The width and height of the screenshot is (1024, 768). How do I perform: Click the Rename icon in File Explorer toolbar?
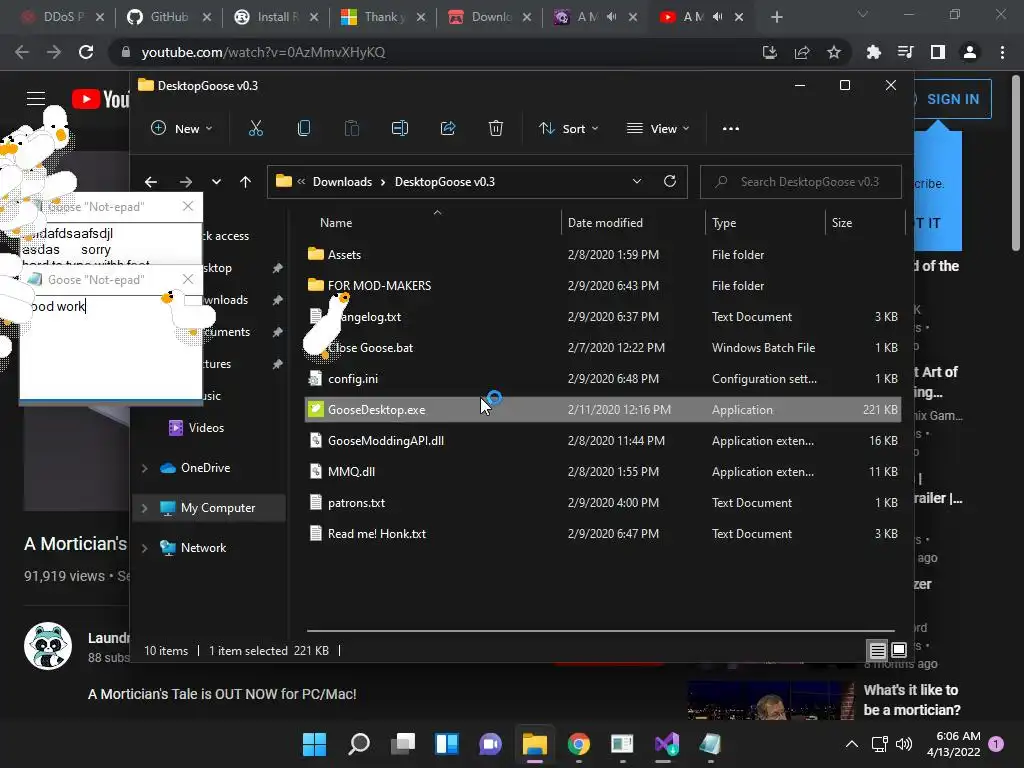click(400, 129)
